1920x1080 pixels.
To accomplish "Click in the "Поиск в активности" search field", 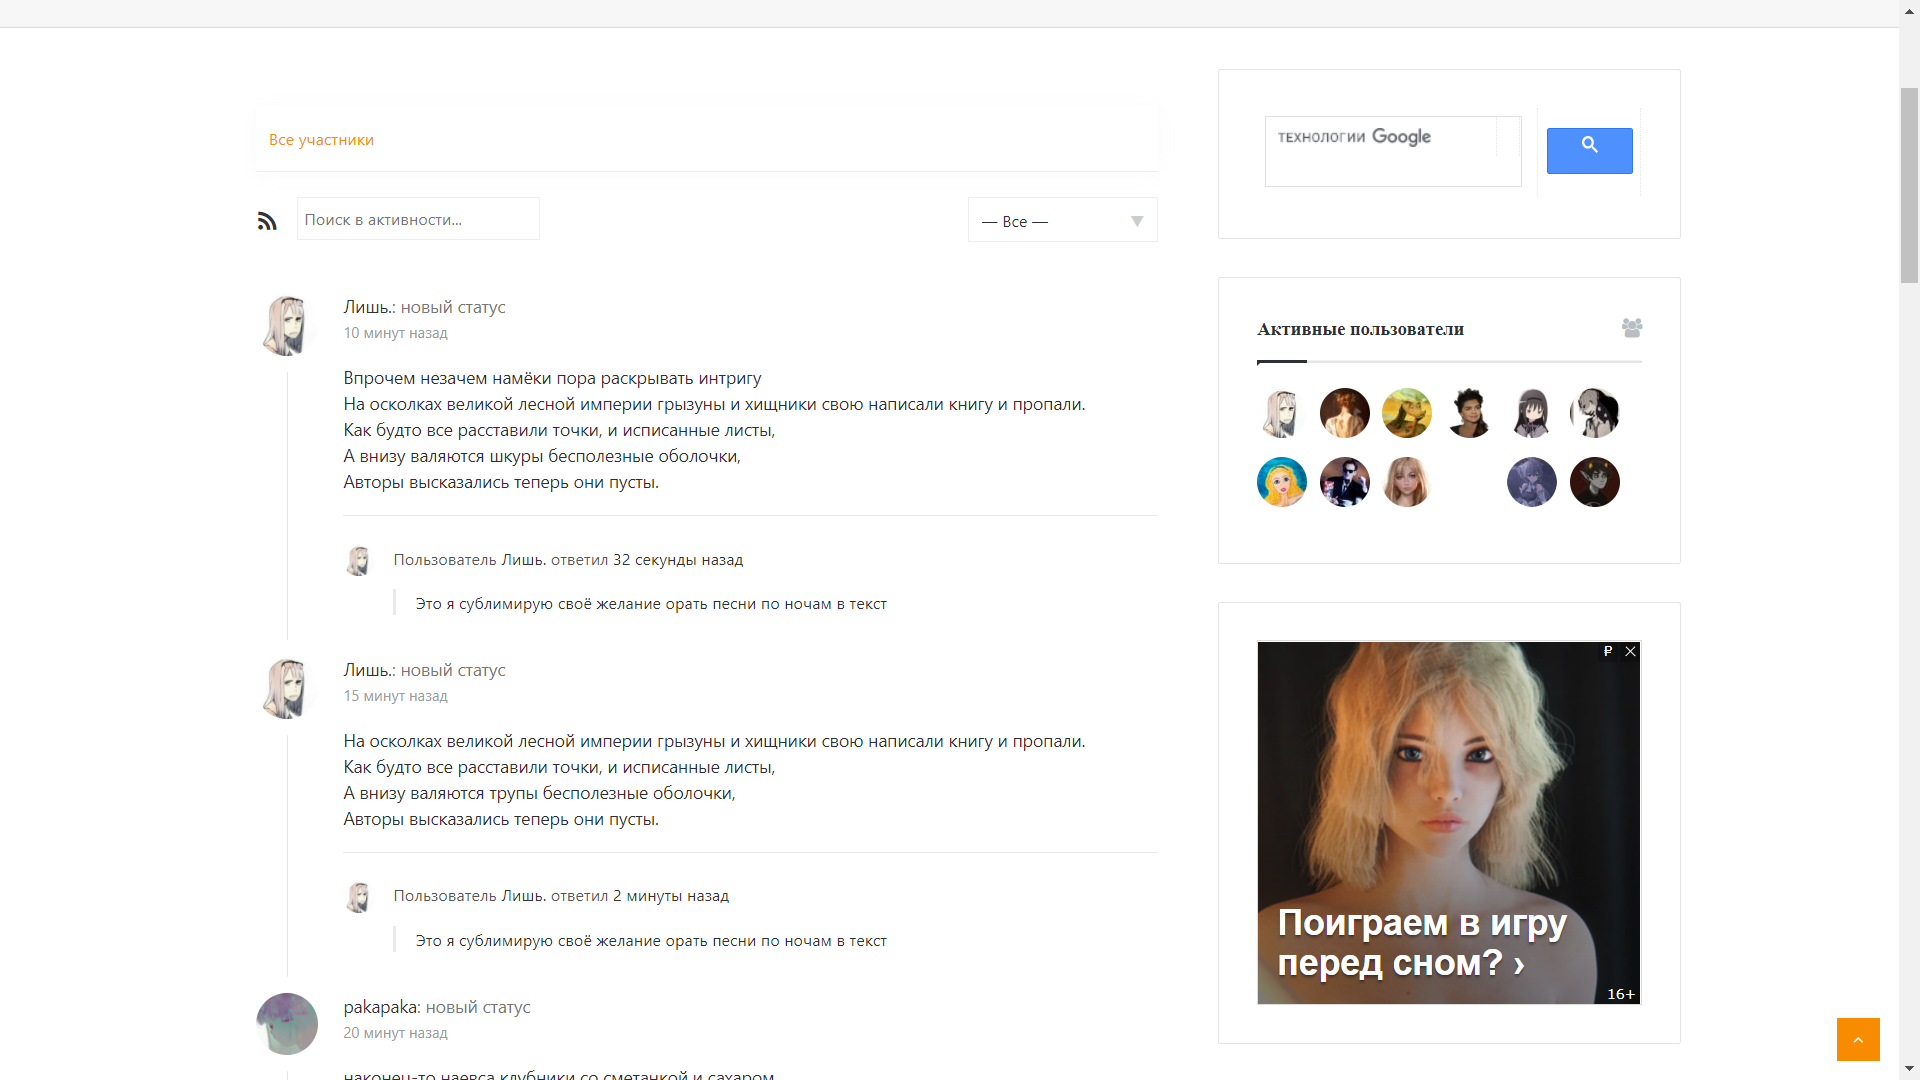I will click(418, 219).
